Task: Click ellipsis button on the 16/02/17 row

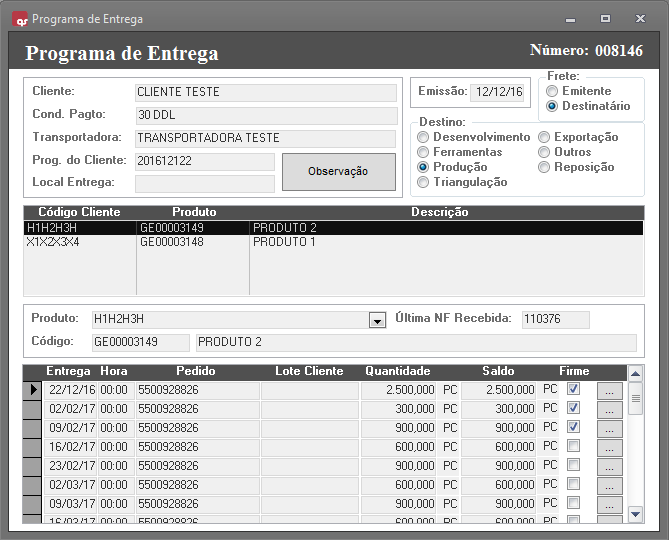Action: (x=609, y=447)
